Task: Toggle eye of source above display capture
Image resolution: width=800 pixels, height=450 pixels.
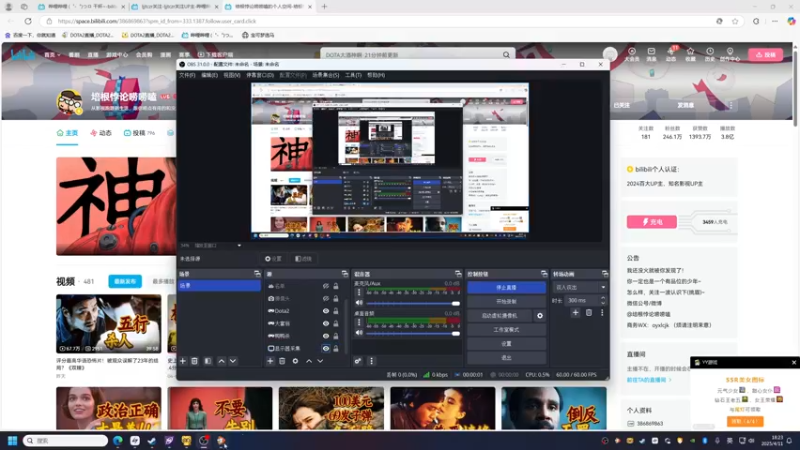Action: click(326, 336)
